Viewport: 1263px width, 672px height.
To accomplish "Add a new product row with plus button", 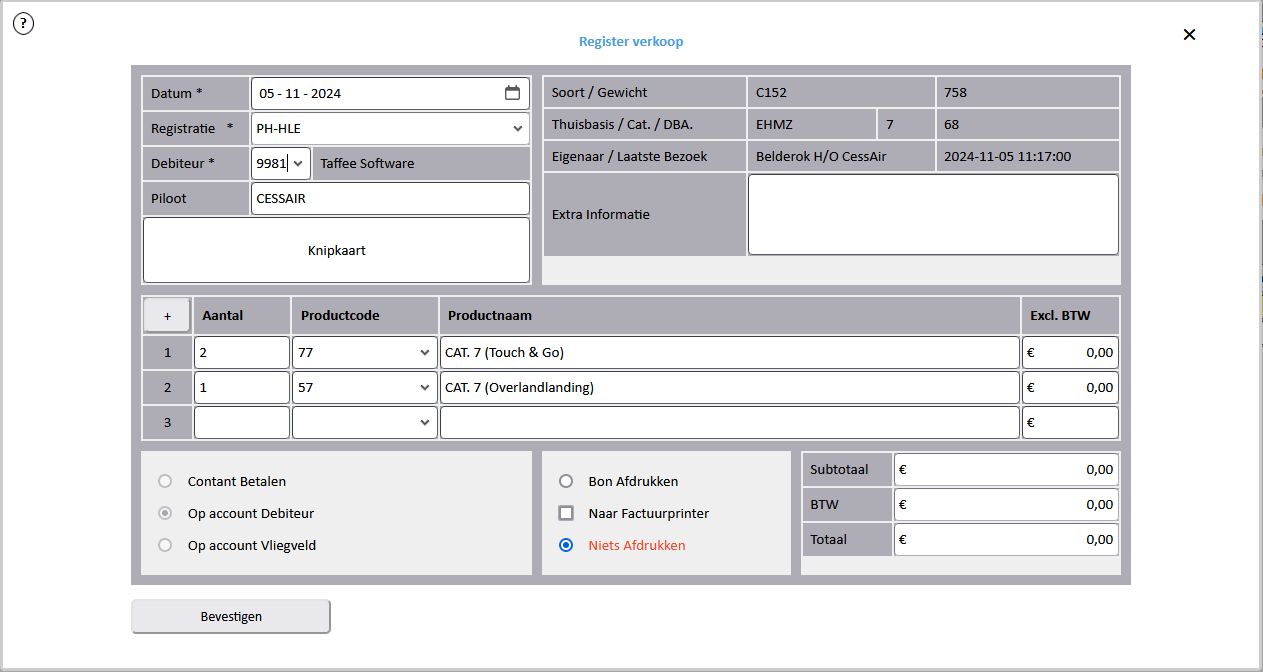I will [167, 315].
